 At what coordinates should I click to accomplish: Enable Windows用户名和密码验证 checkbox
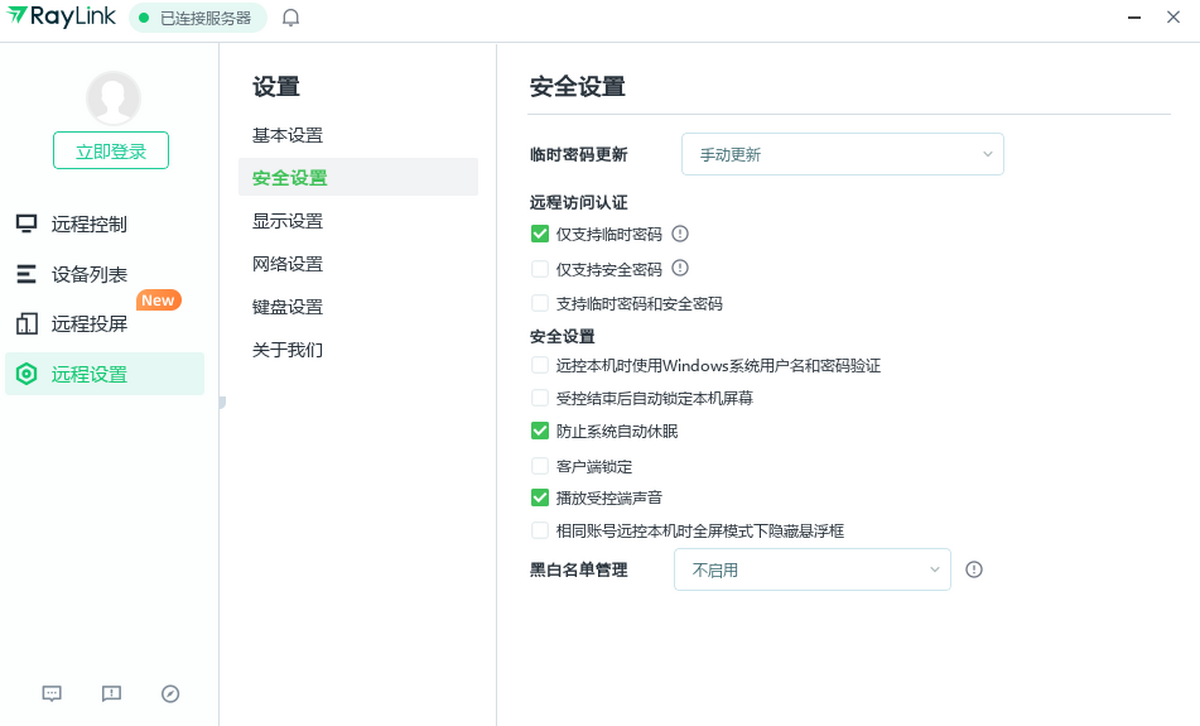540,365
